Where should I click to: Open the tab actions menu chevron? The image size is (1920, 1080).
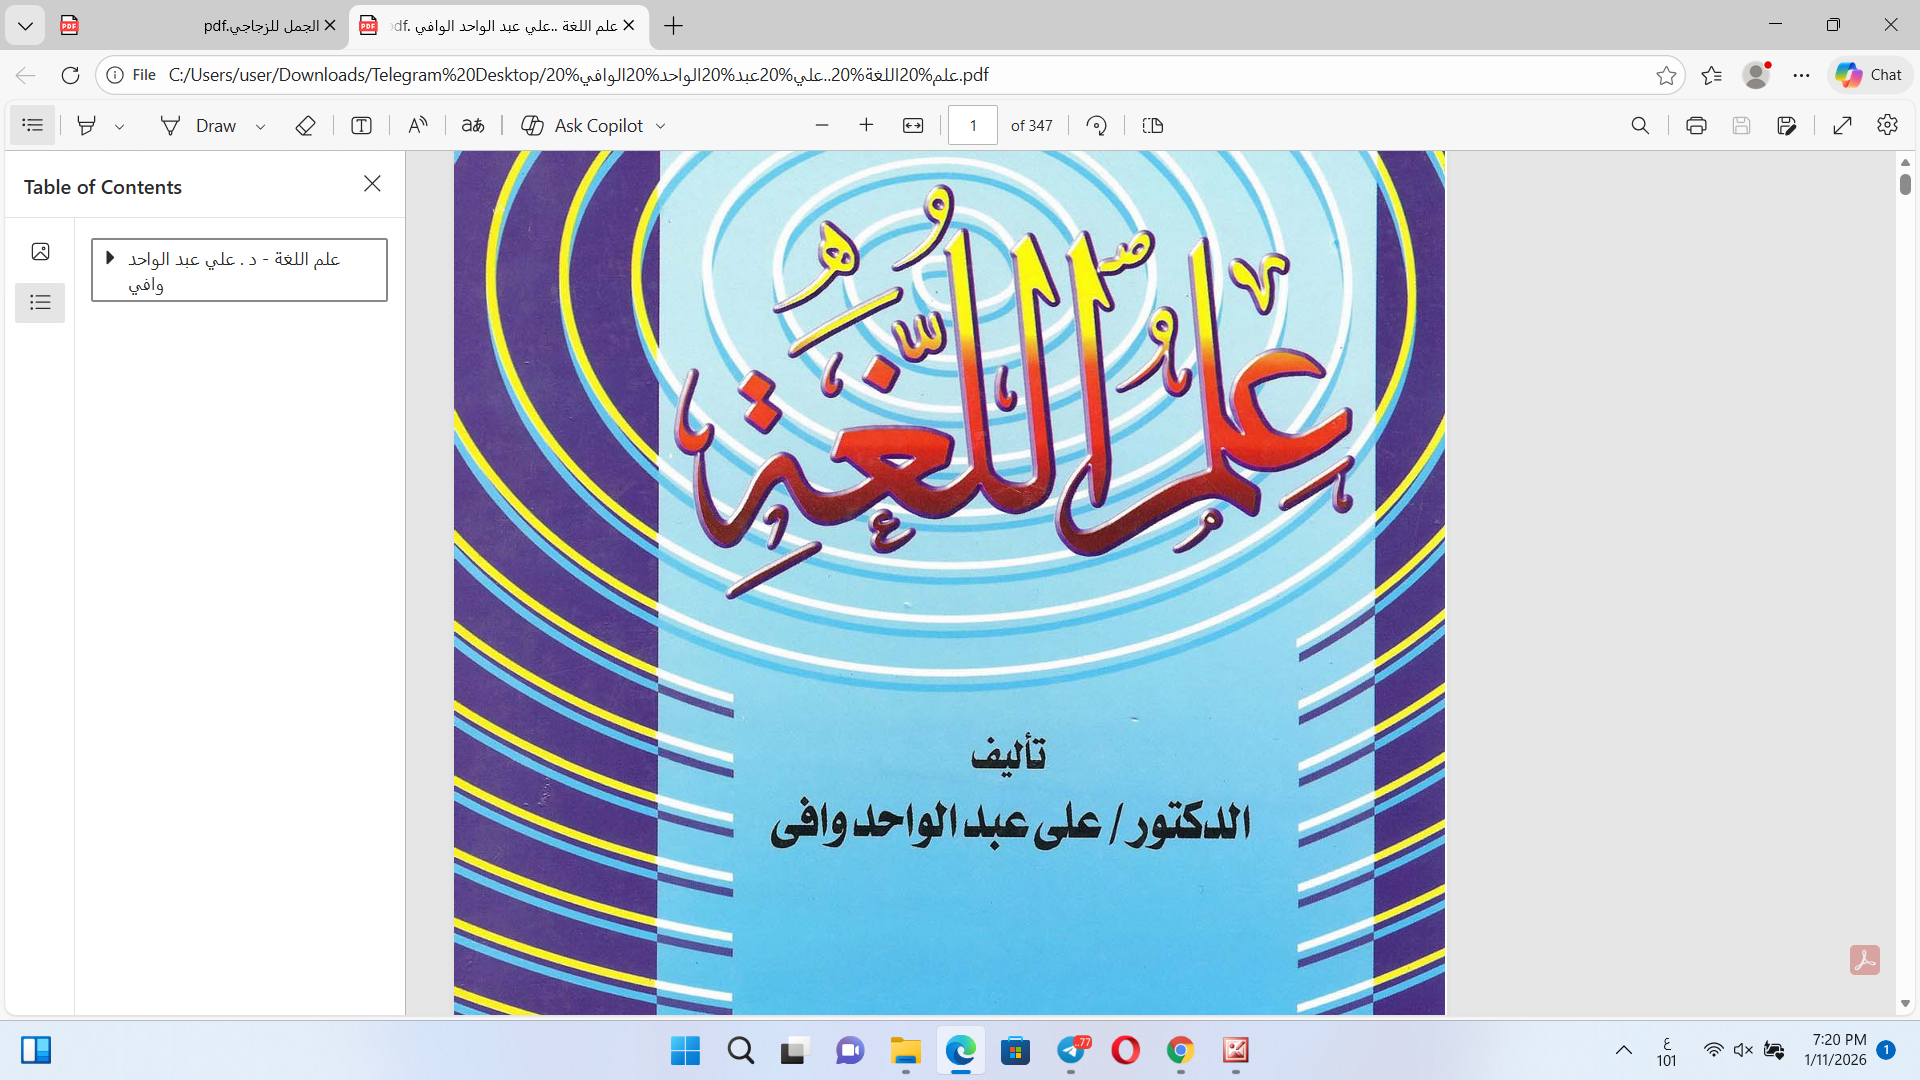tap(25, 26)
